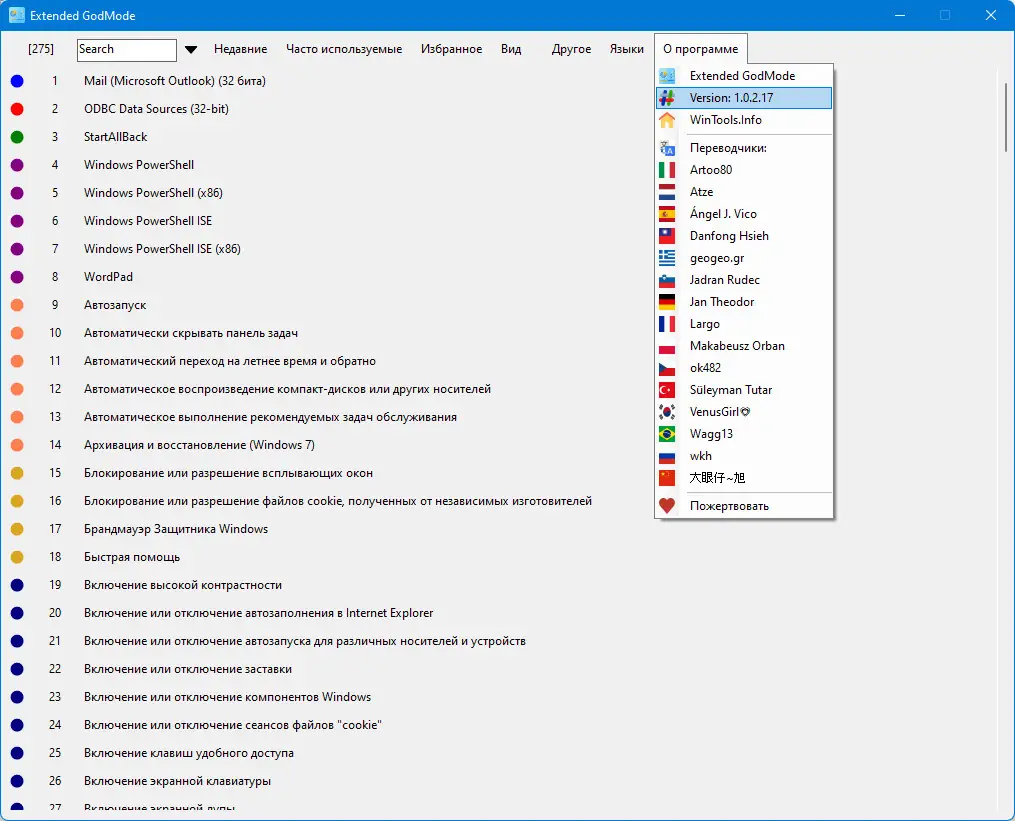Select Включение или отключение компонентов Windows row

(228, 697)
